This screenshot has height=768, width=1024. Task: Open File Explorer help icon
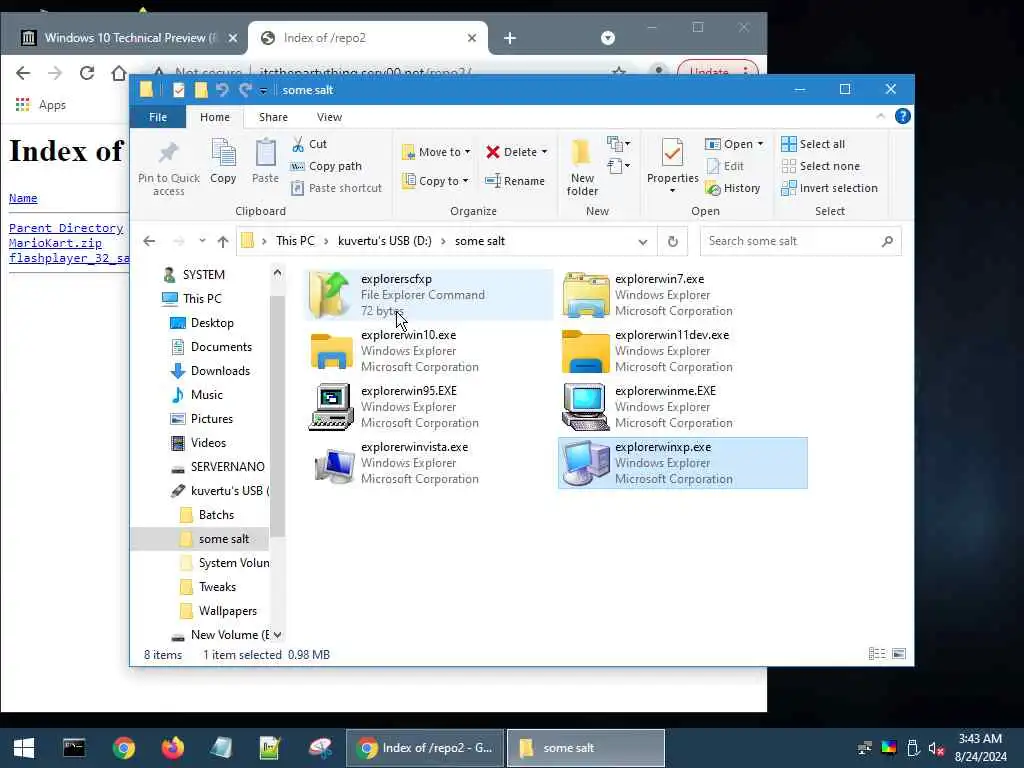click(903, 116)
